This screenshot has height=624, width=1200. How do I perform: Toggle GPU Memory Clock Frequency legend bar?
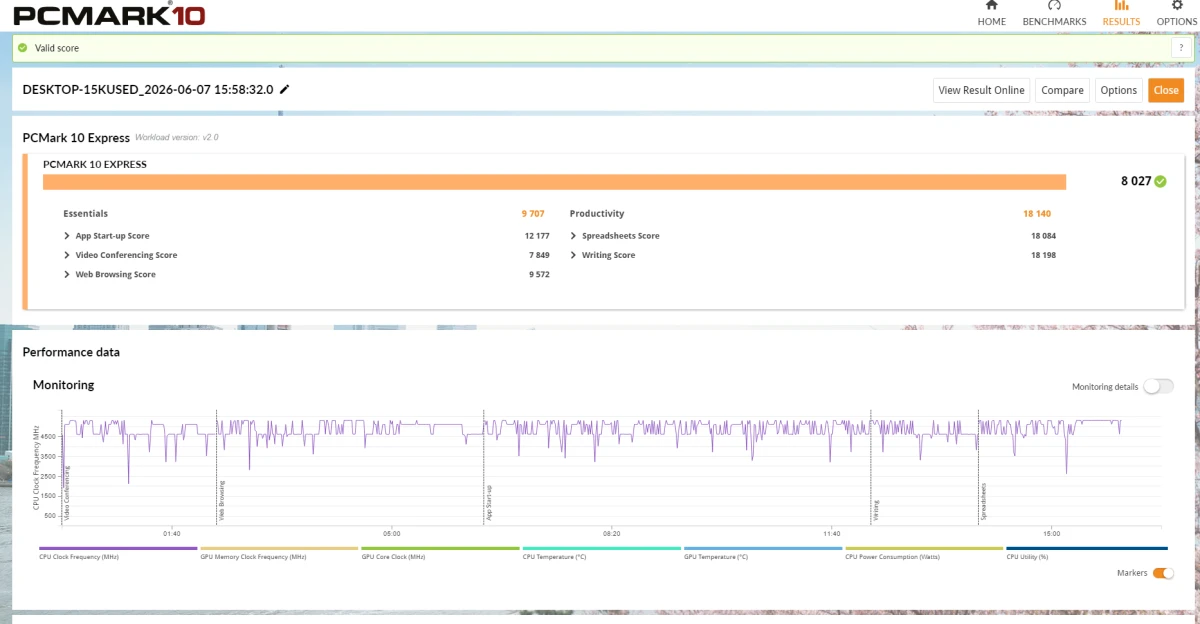coord(279,548)
